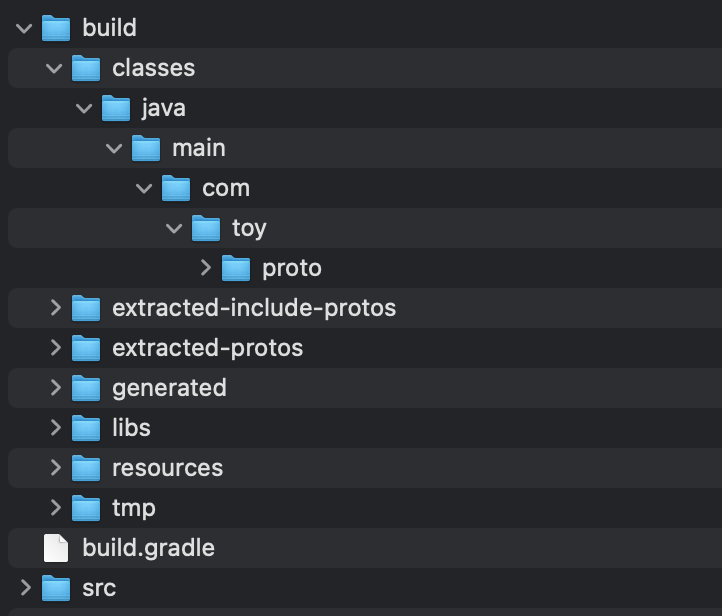The height and width of the screenshot is (616, 722).
Task: Expand the generated folder chevron
Action: click(x=56, y=388)
